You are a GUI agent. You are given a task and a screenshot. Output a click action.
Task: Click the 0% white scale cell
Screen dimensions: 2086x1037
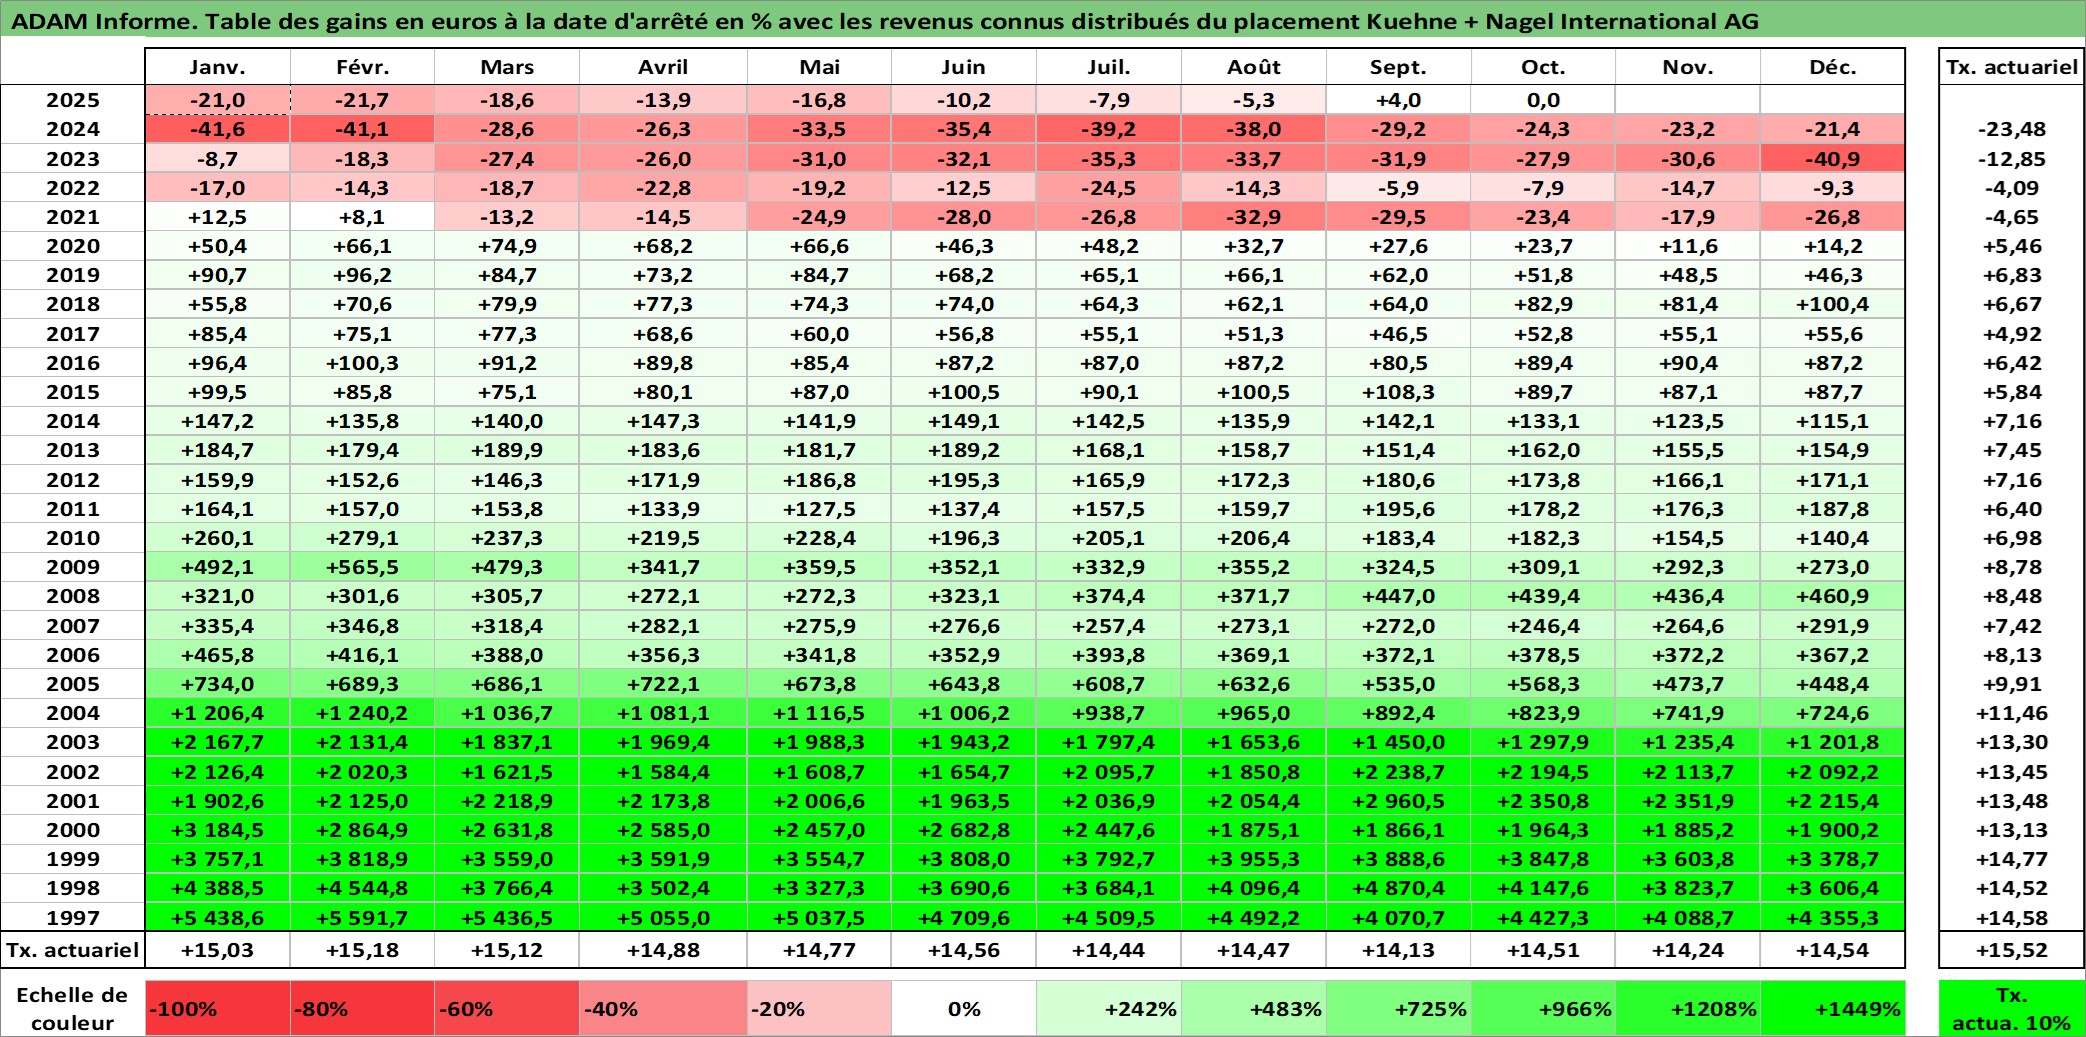(964, 1008)
